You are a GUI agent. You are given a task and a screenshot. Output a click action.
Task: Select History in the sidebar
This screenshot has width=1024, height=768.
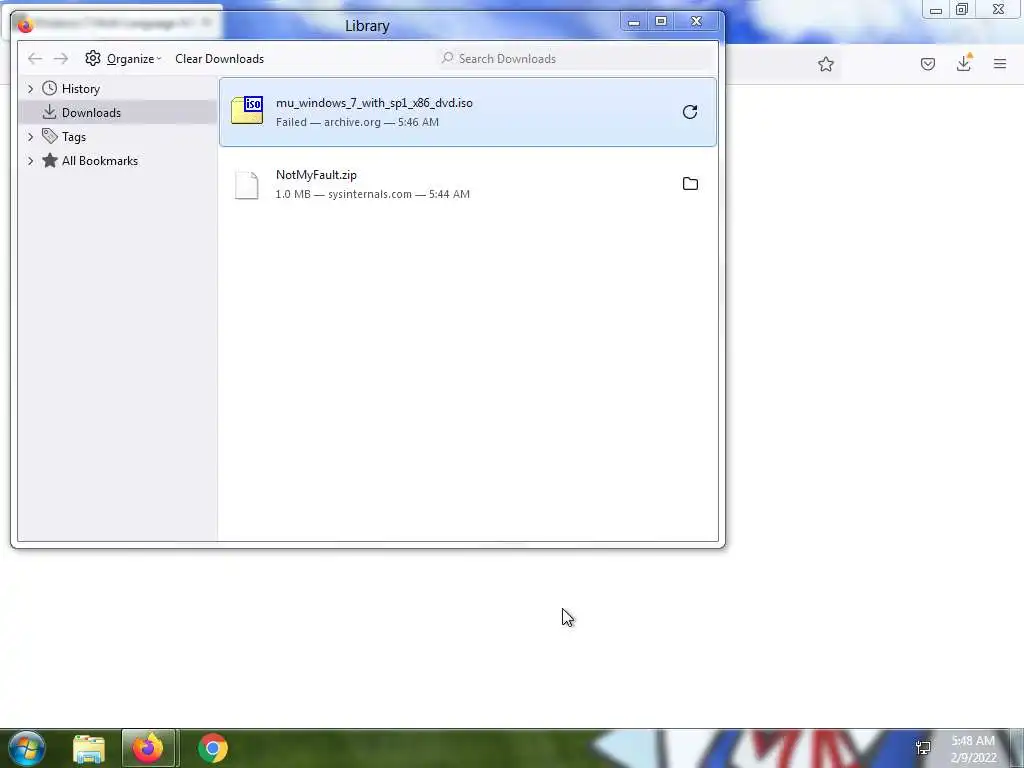tap(80, 89)
